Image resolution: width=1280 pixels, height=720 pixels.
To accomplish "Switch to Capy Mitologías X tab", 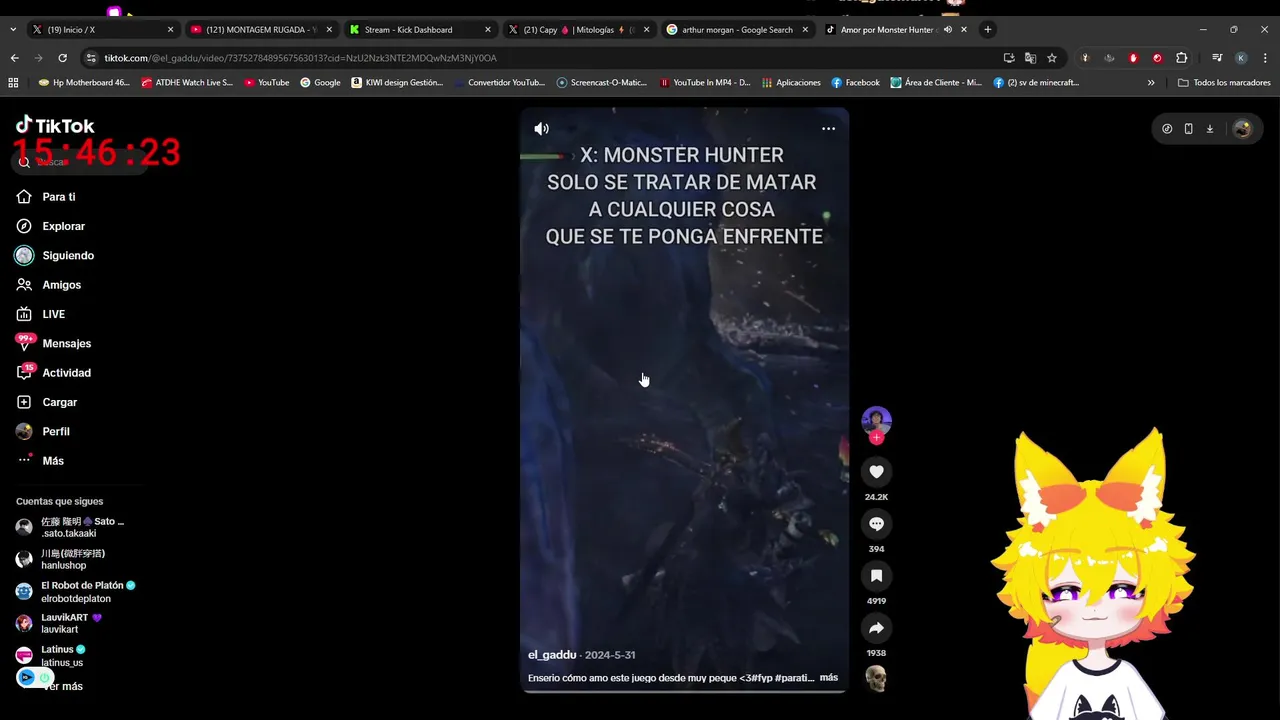I will pyautogui.click(x=578, y=30).
